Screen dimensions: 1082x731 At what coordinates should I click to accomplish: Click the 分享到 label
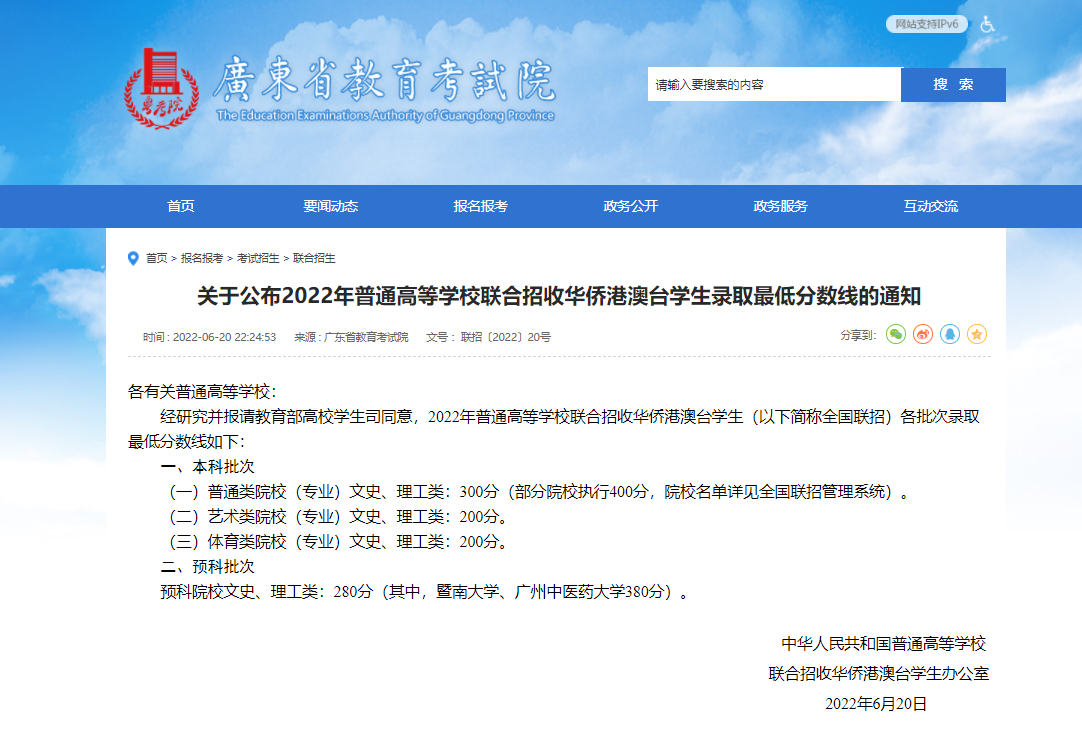858,335
